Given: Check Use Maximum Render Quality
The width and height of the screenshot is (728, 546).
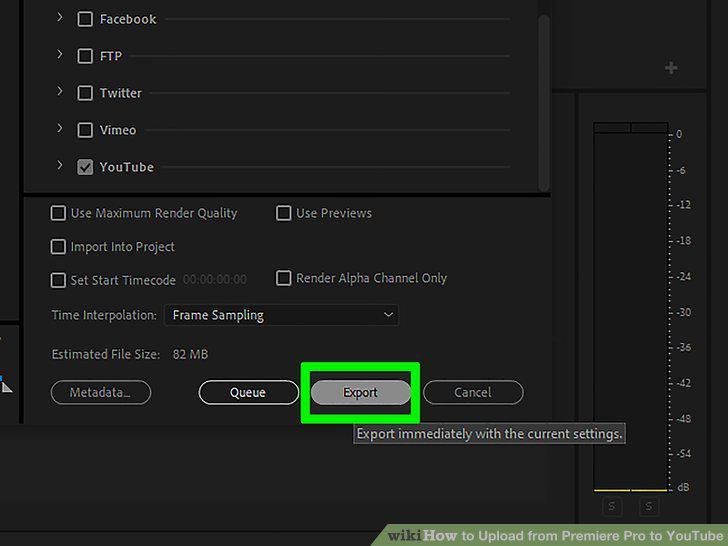Looking at the screenshot, I should (58, 214).
